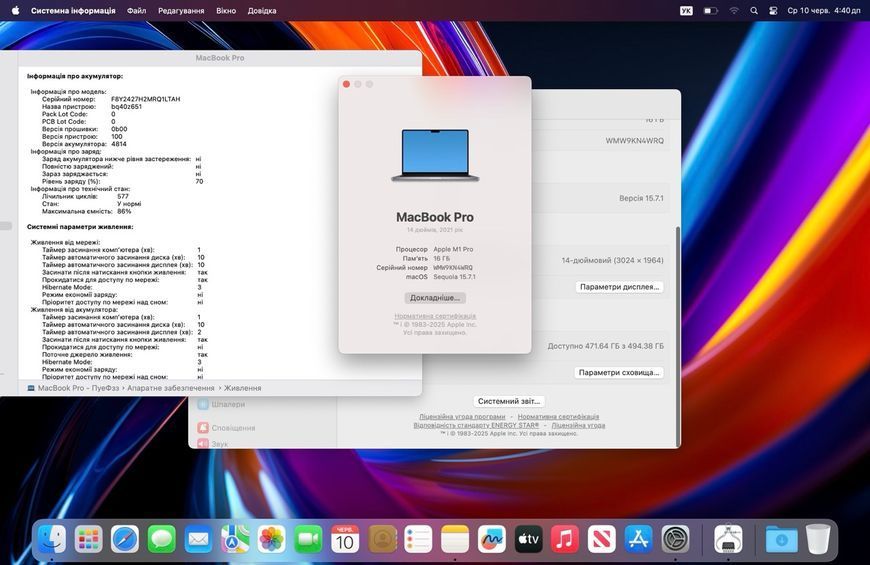The image size is (870, 565).
Task: Open Нормативна сертифікація link in About window
Action: tap(435, 316)
